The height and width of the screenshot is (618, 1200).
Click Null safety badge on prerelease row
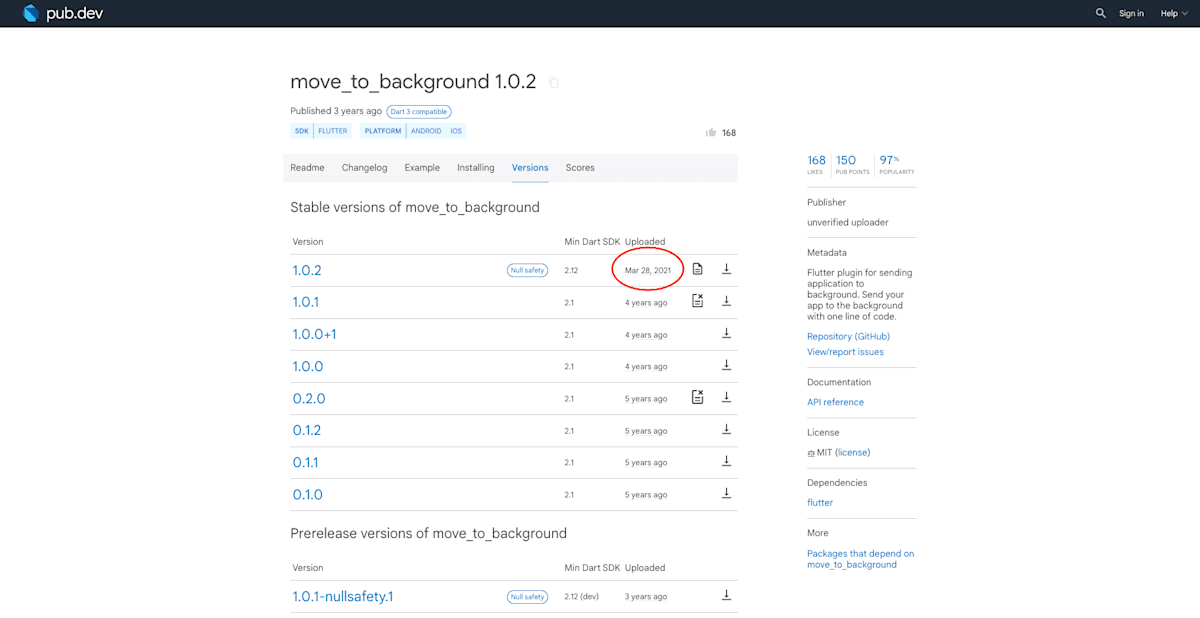(527, 596)
